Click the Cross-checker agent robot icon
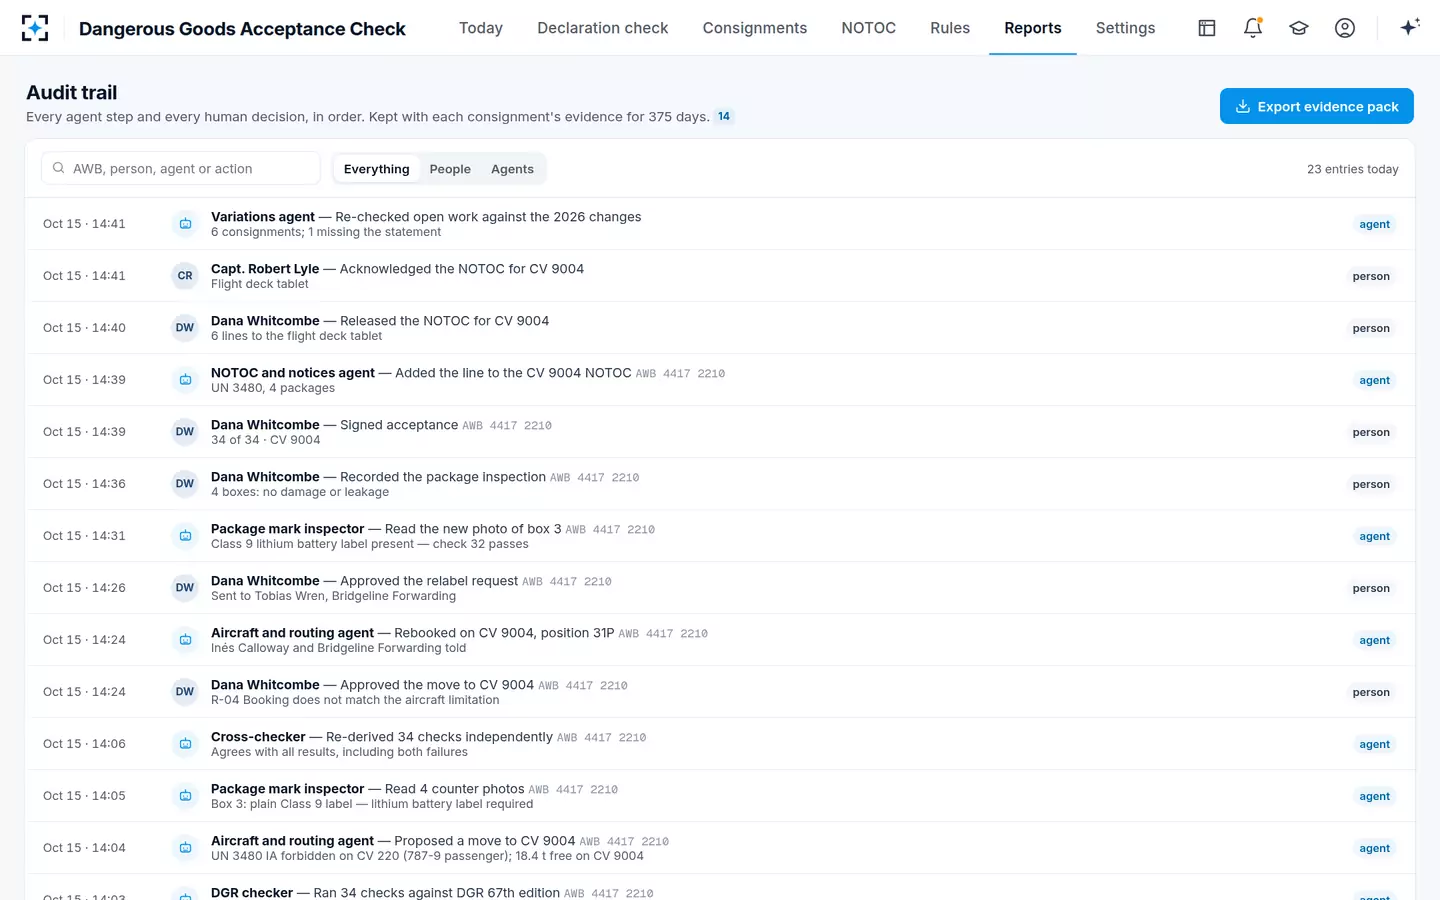Viewport: 1440px width, 900px height. click(185, 744)
